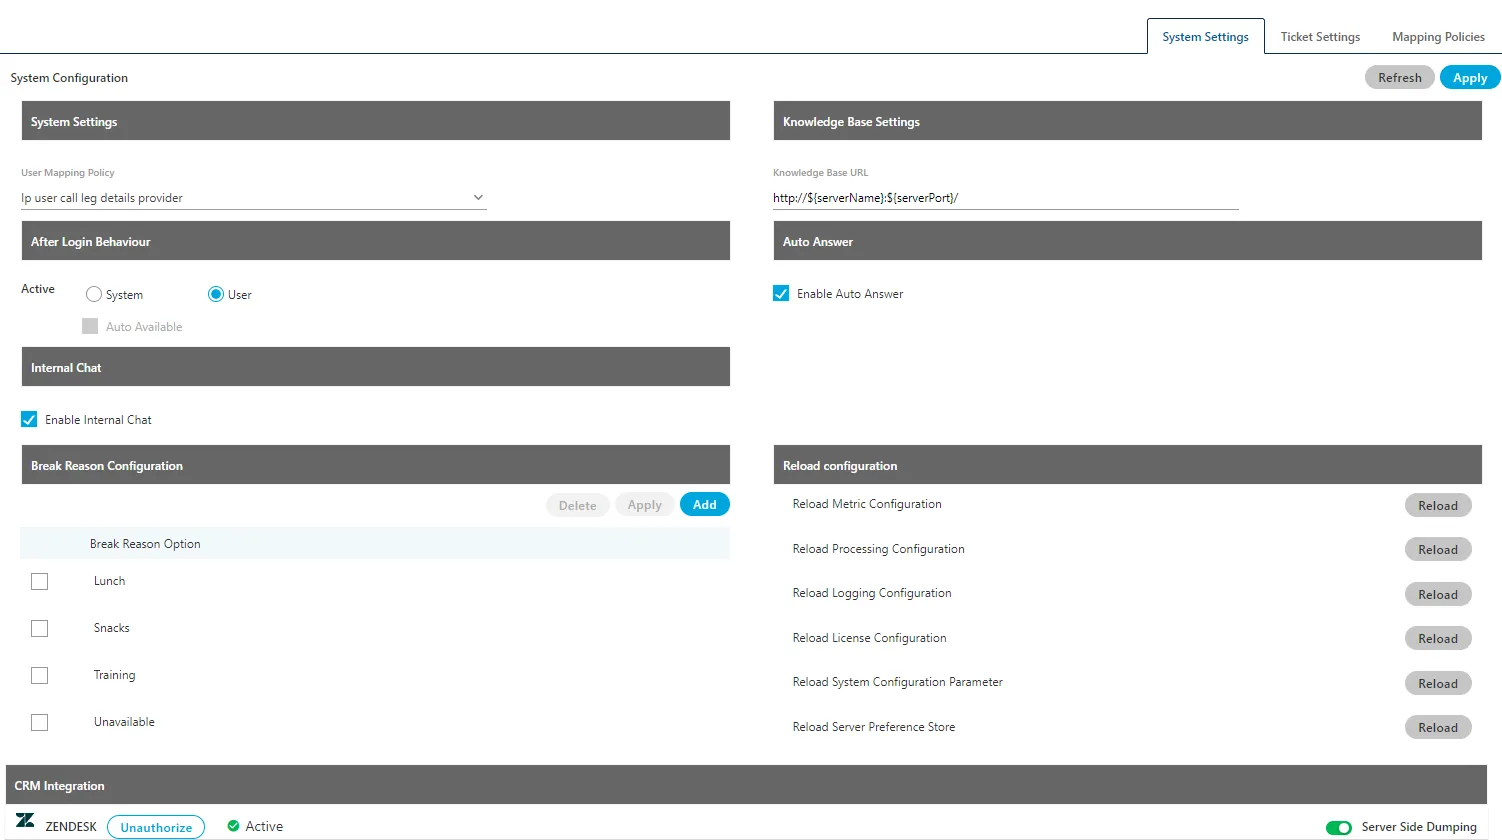Reload the License Configuration
1502x840 pixels.
coord(1438,639)
